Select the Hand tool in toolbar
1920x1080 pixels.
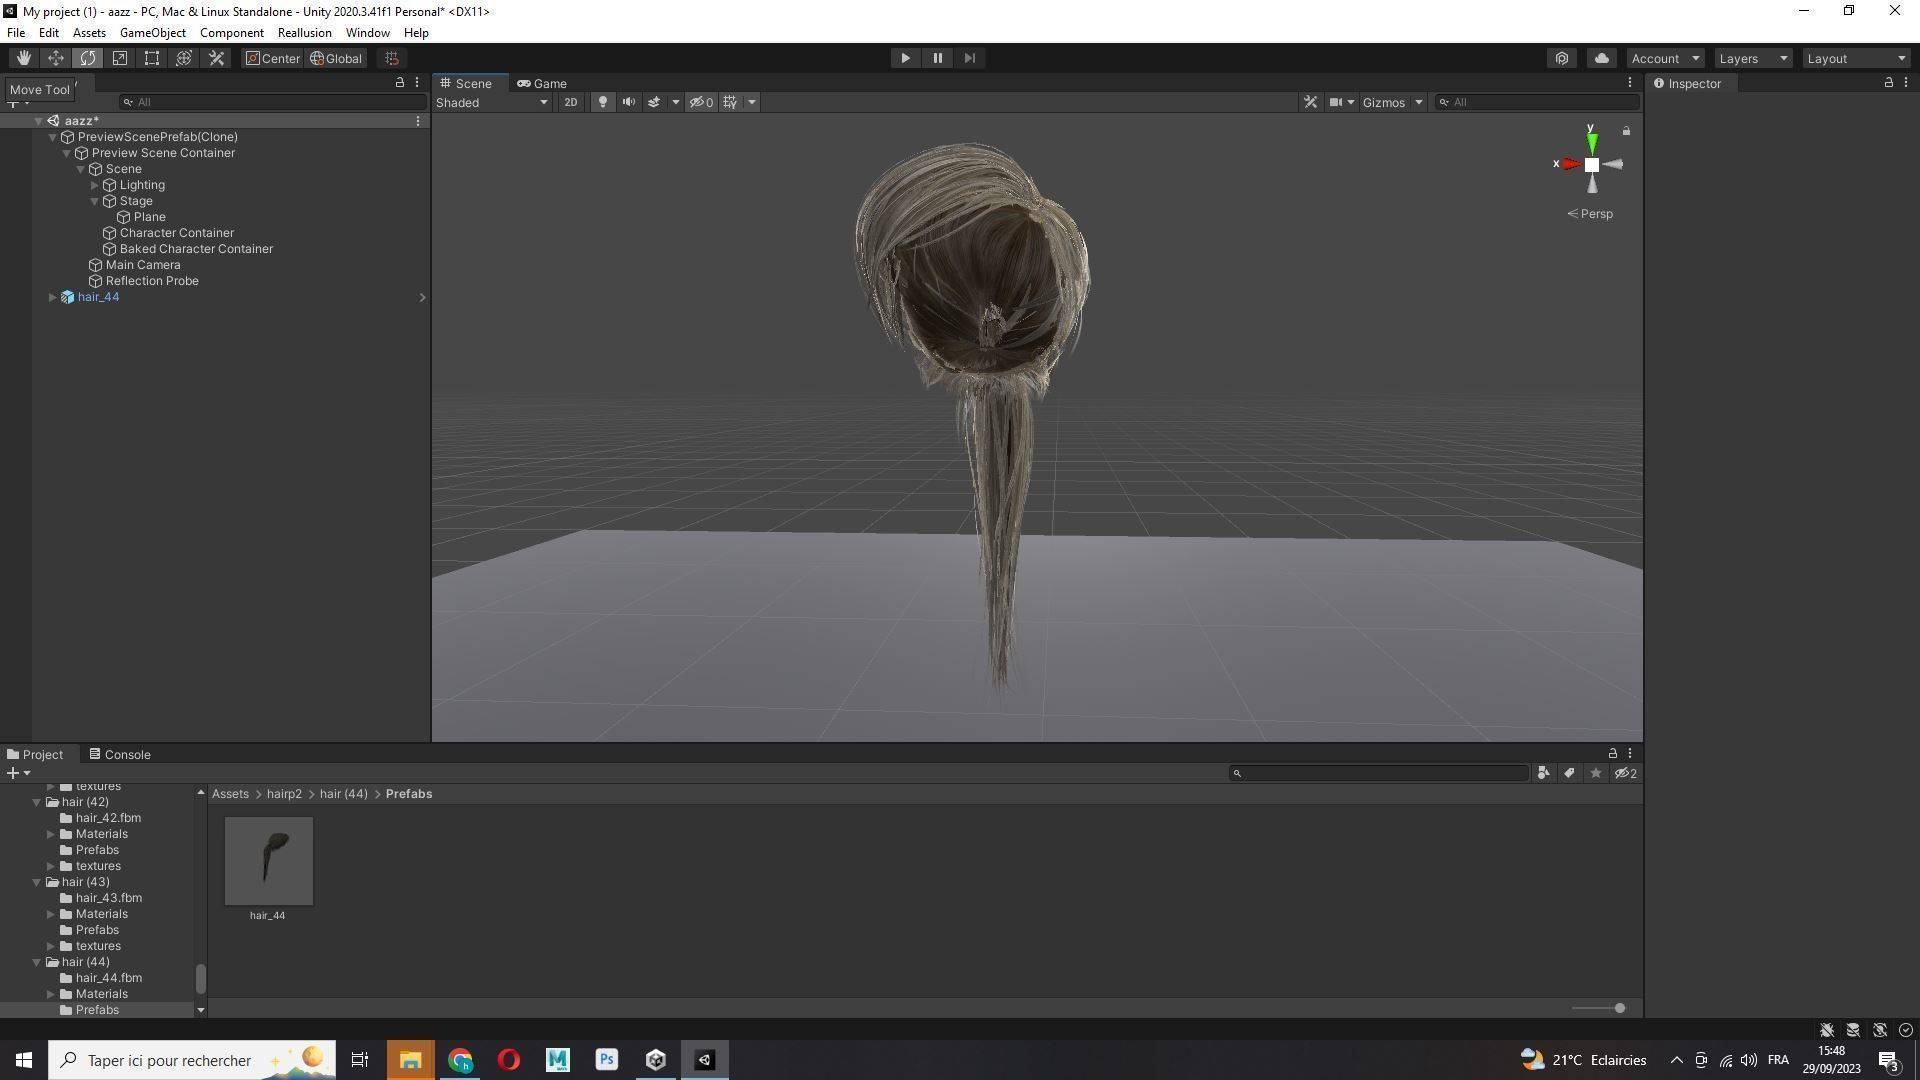pos(24,58)
